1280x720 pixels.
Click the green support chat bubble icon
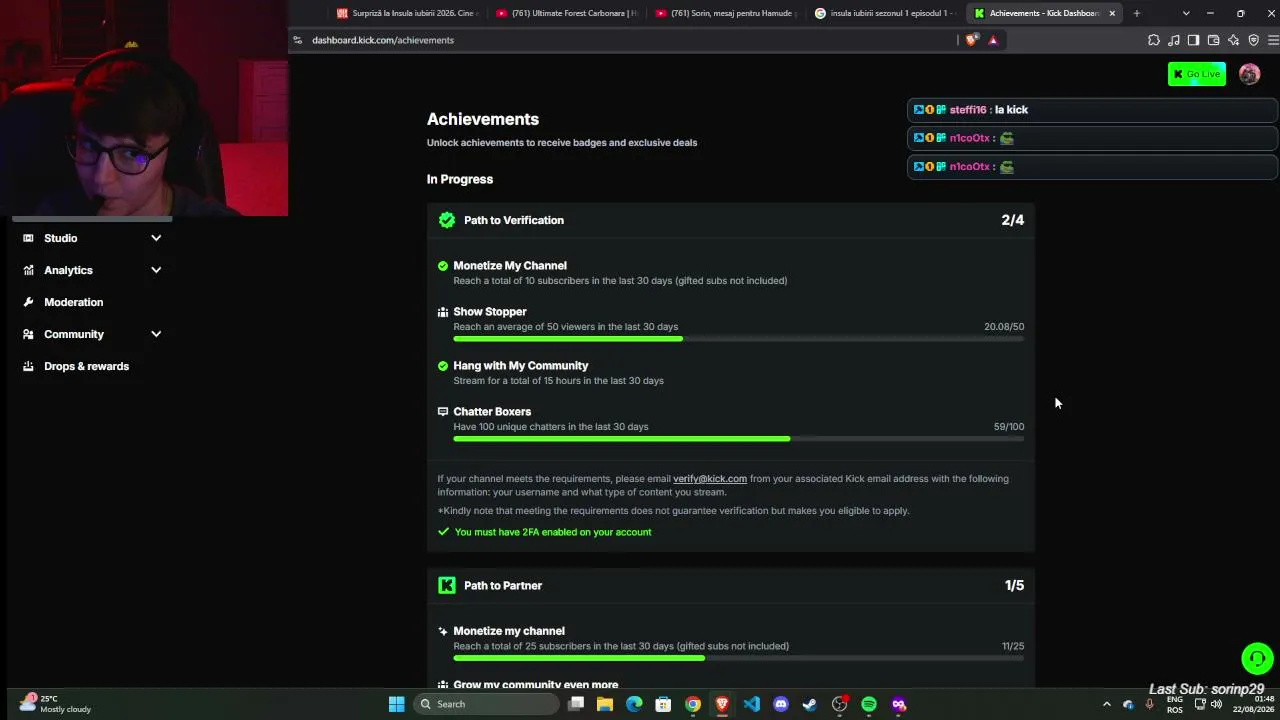pyautogui.click(x=1257, y=658)
